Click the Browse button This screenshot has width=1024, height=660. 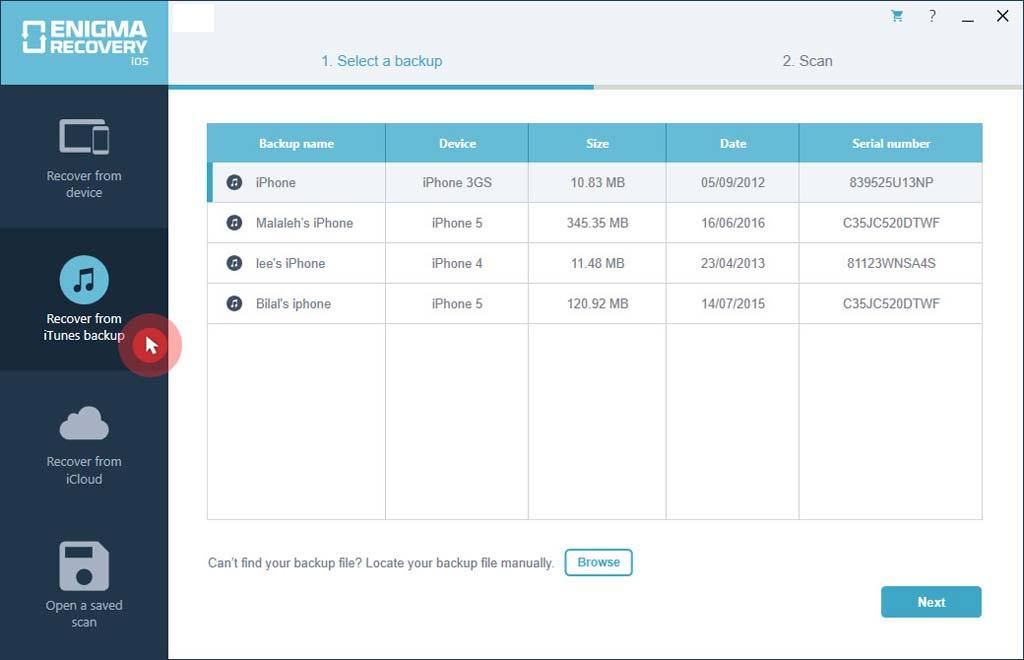[598, 562]
